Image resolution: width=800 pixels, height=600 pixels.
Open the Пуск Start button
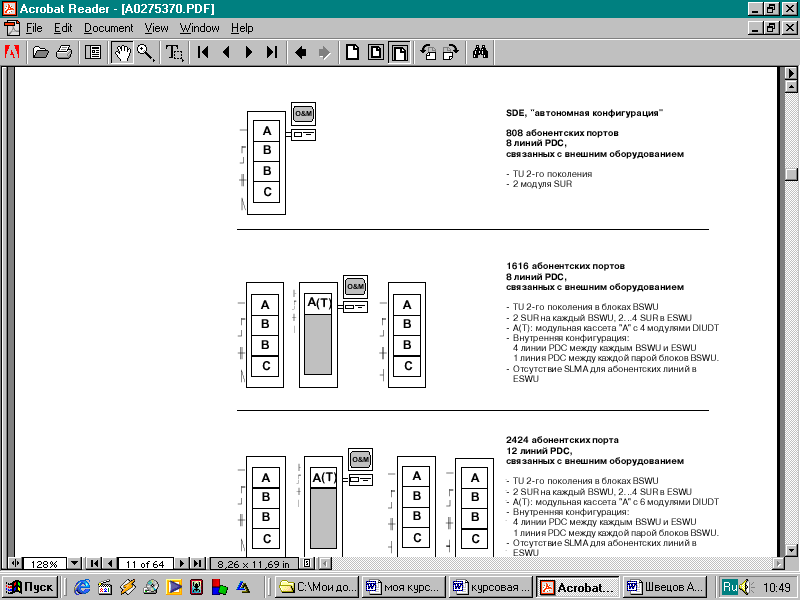30,587
